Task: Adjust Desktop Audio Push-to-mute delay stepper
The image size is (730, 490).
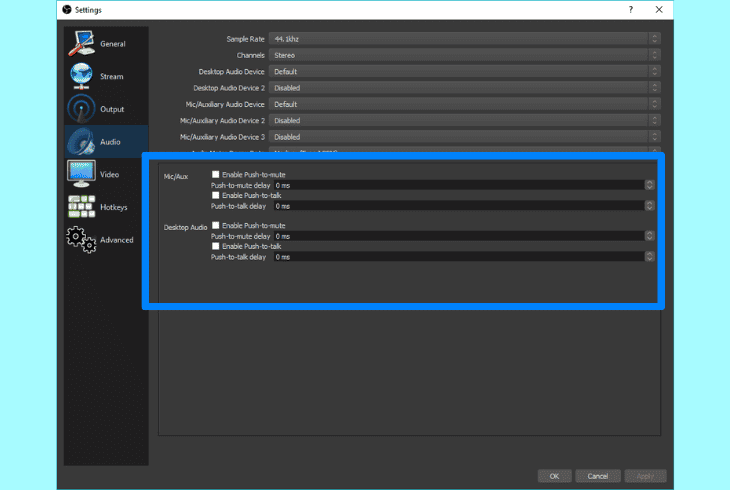Action: coord(649,236)
